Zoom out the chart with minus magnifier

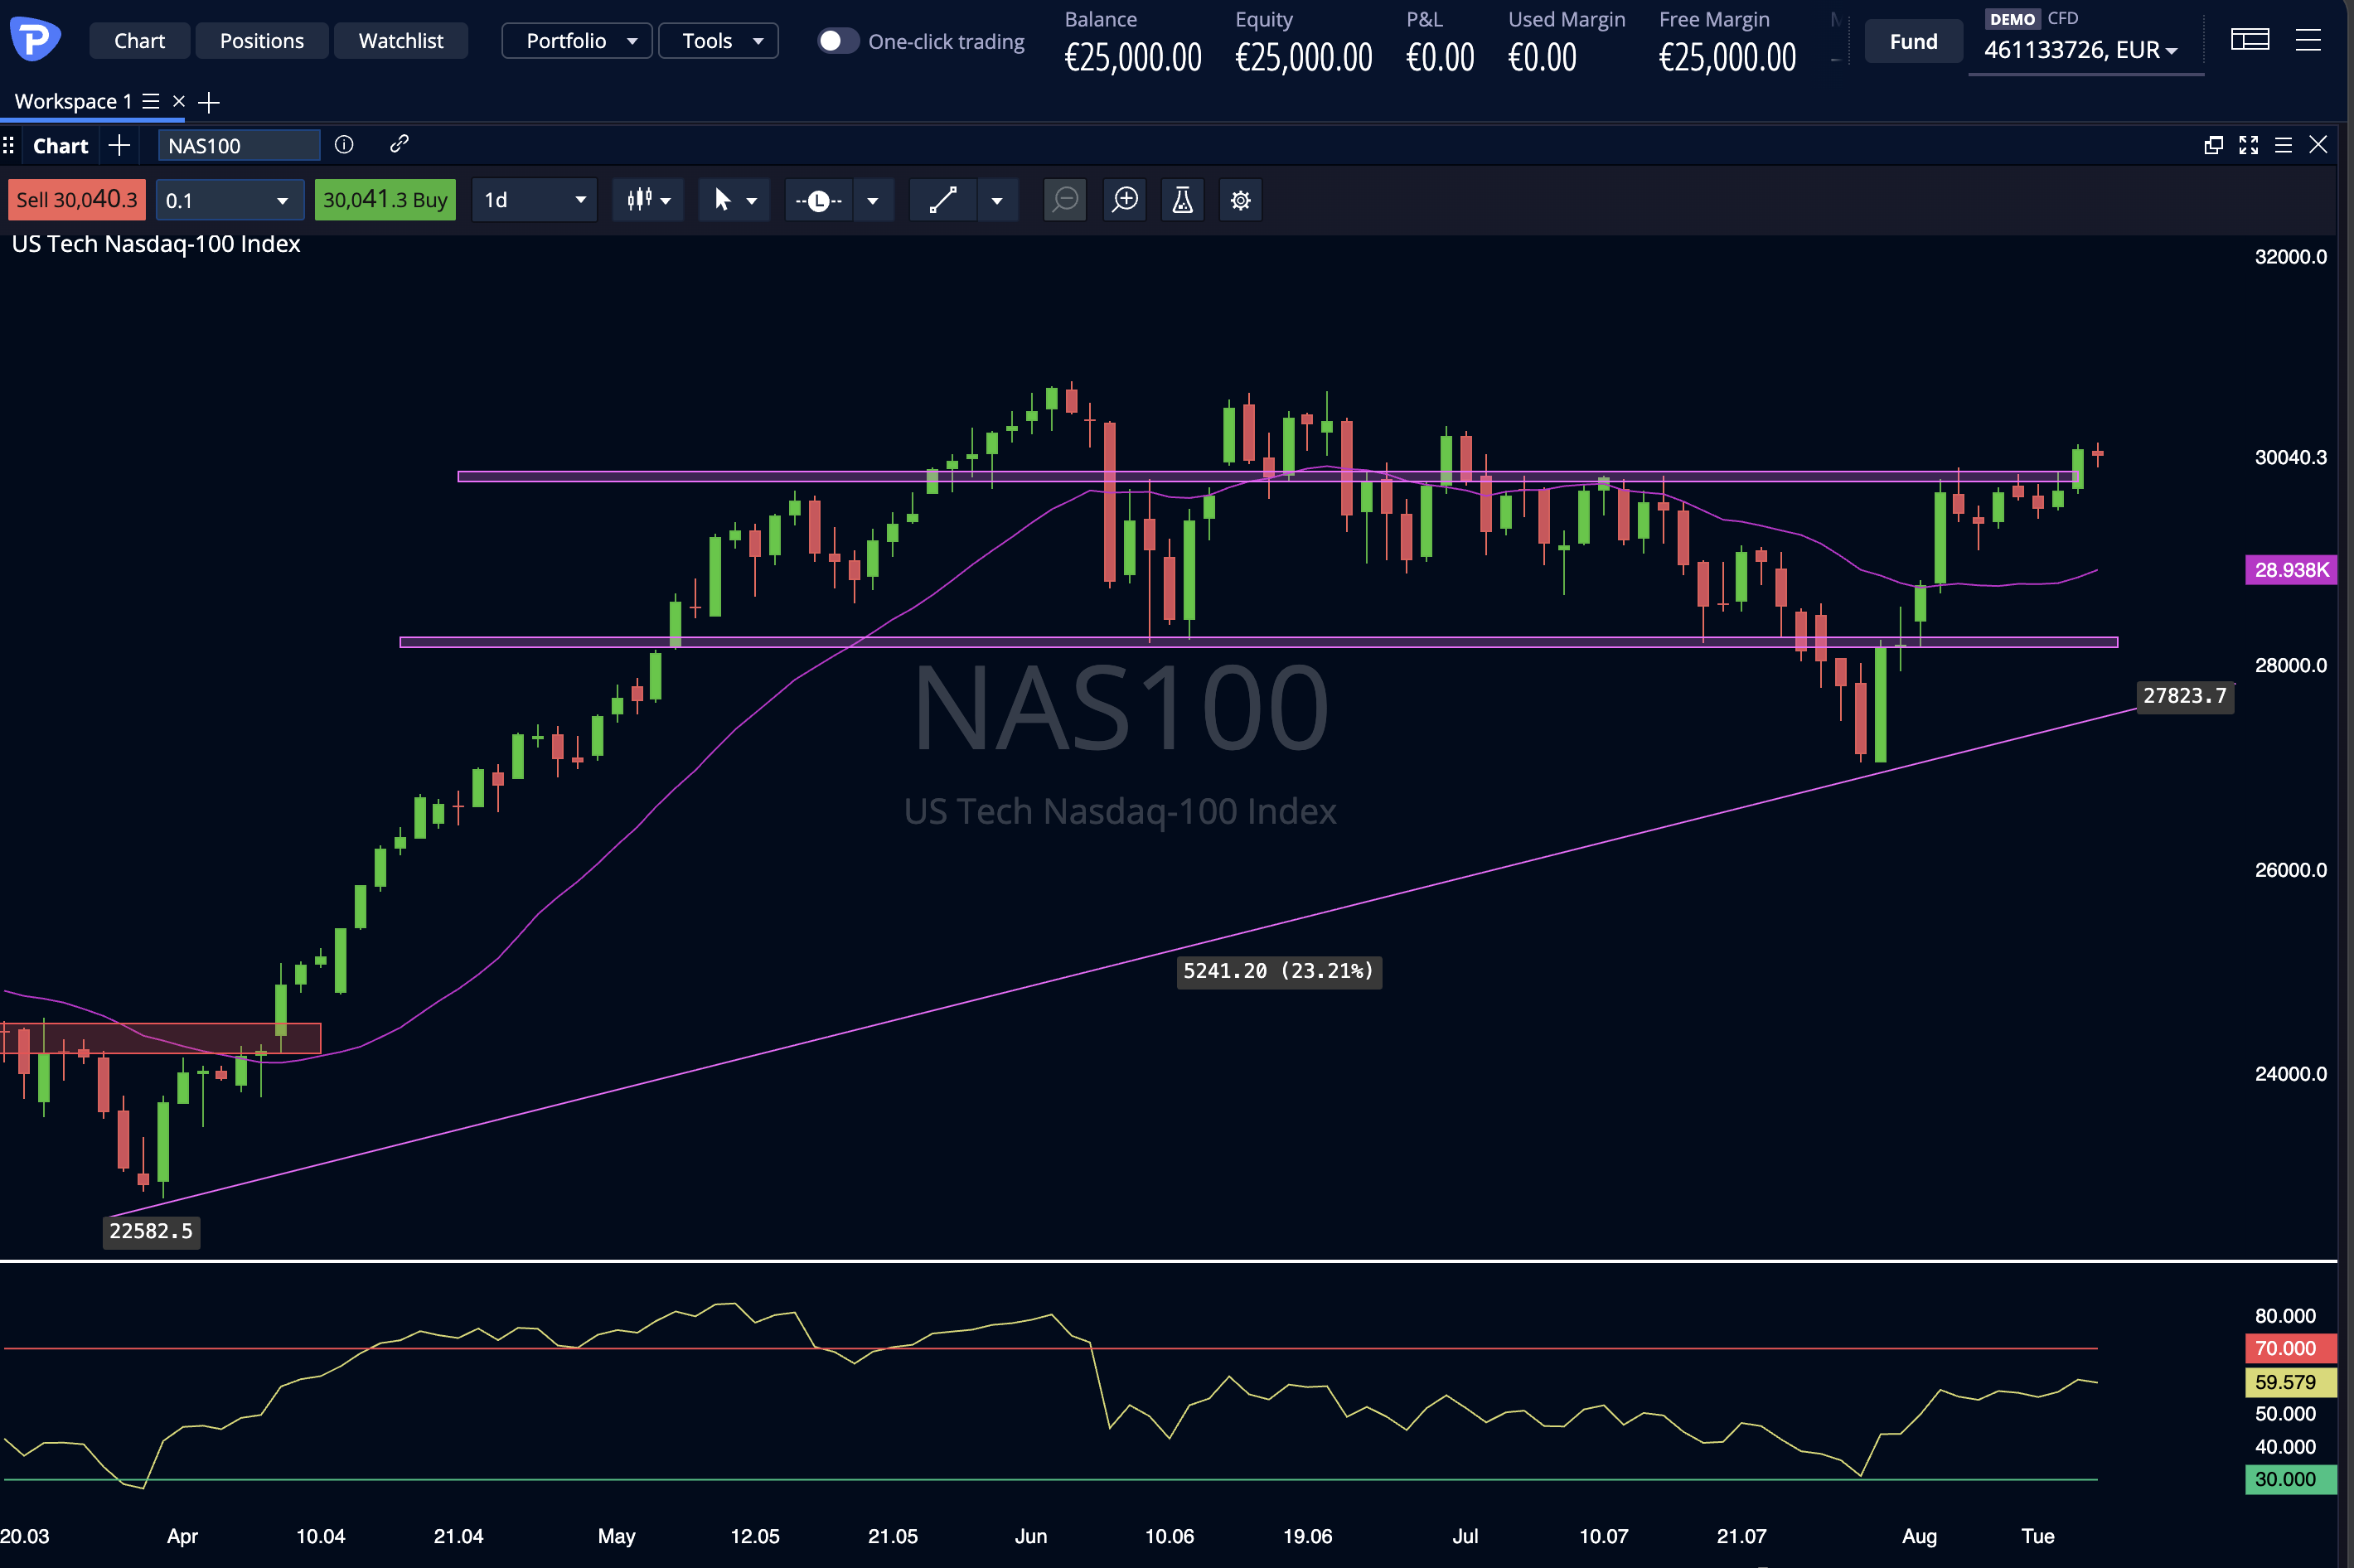(1065, 200)
